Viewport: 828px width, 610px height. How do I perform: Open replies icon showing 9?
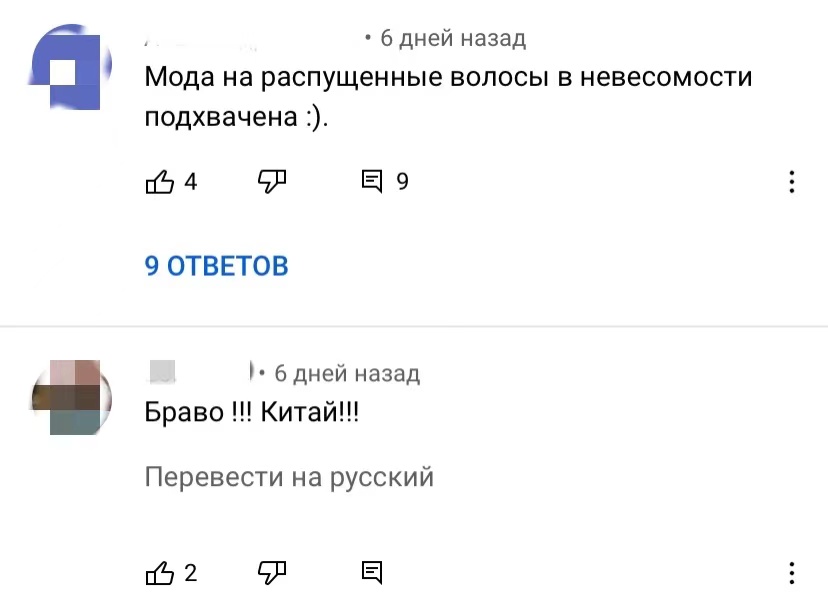click(x=372, y=181)
